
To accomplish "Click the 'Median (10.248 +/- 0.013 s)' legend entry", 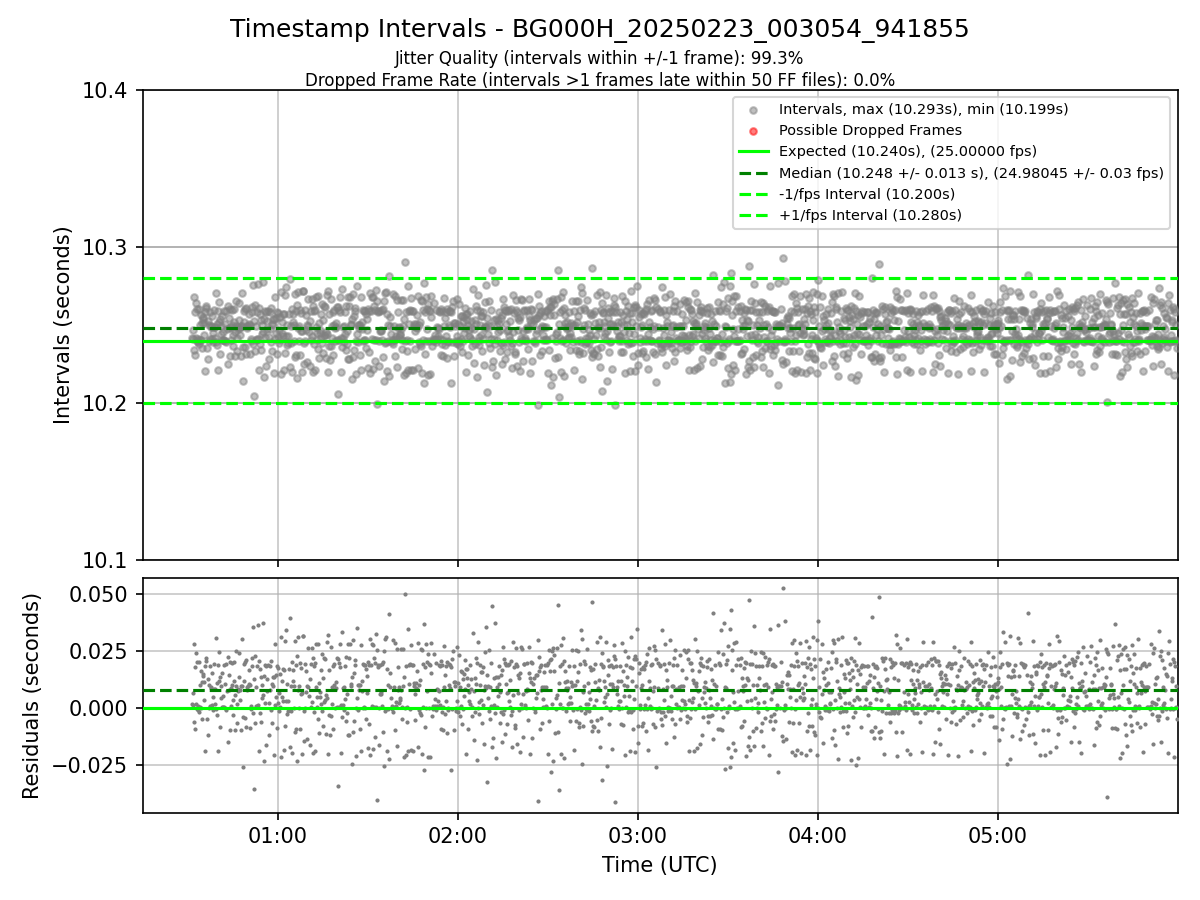I will pyautogui.click(x=971, y=172).
